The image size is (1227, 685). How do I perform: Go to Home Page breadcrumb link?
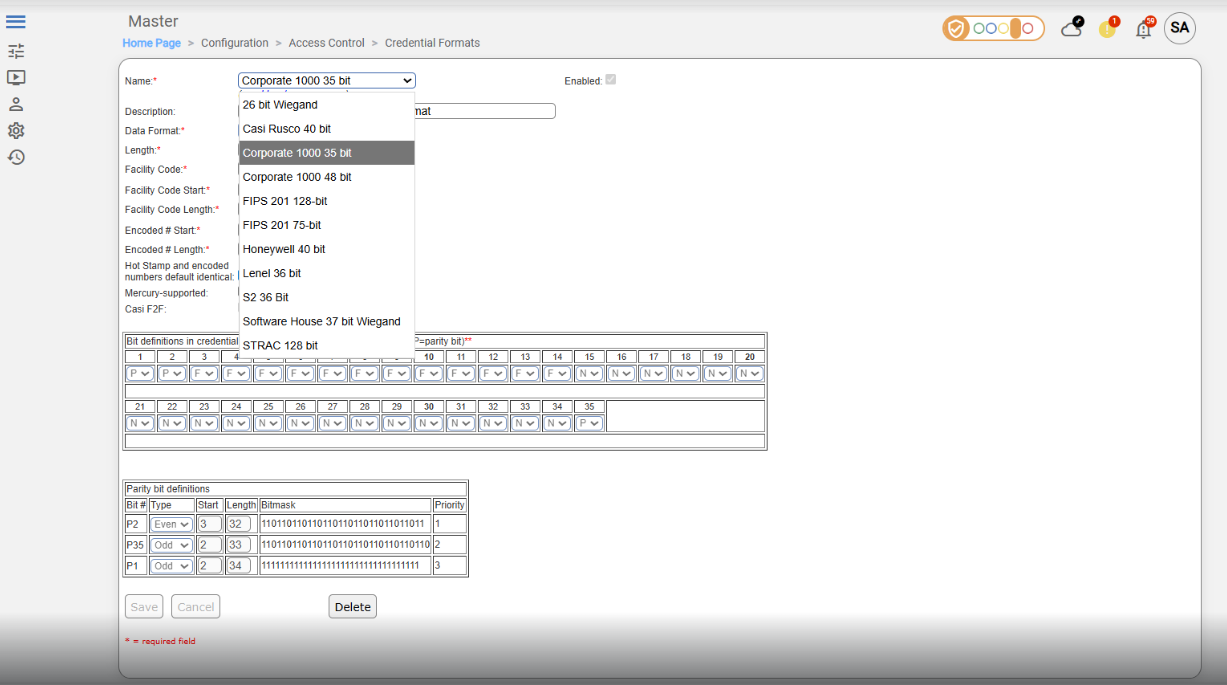(x=152, y=43)
